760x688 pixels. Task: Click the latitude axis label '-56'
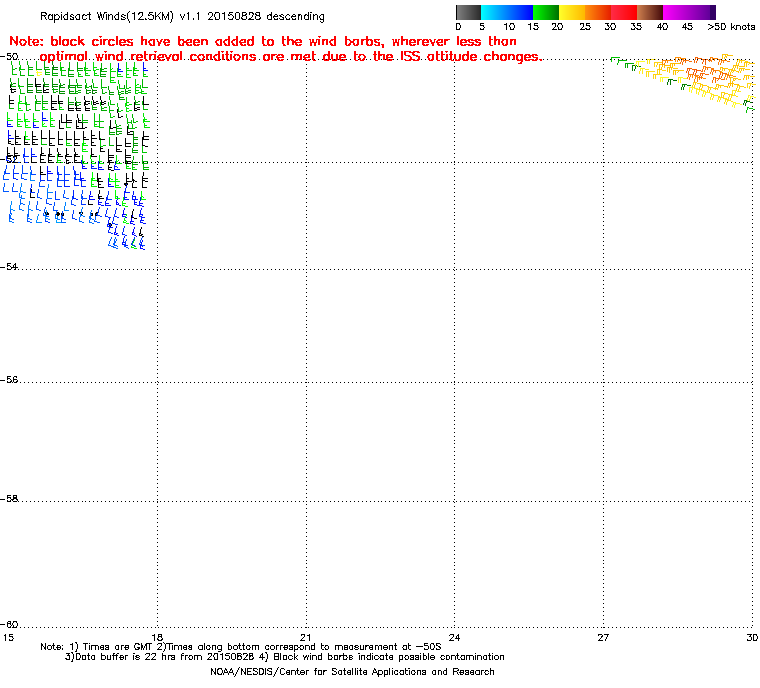tap(9, 380)
